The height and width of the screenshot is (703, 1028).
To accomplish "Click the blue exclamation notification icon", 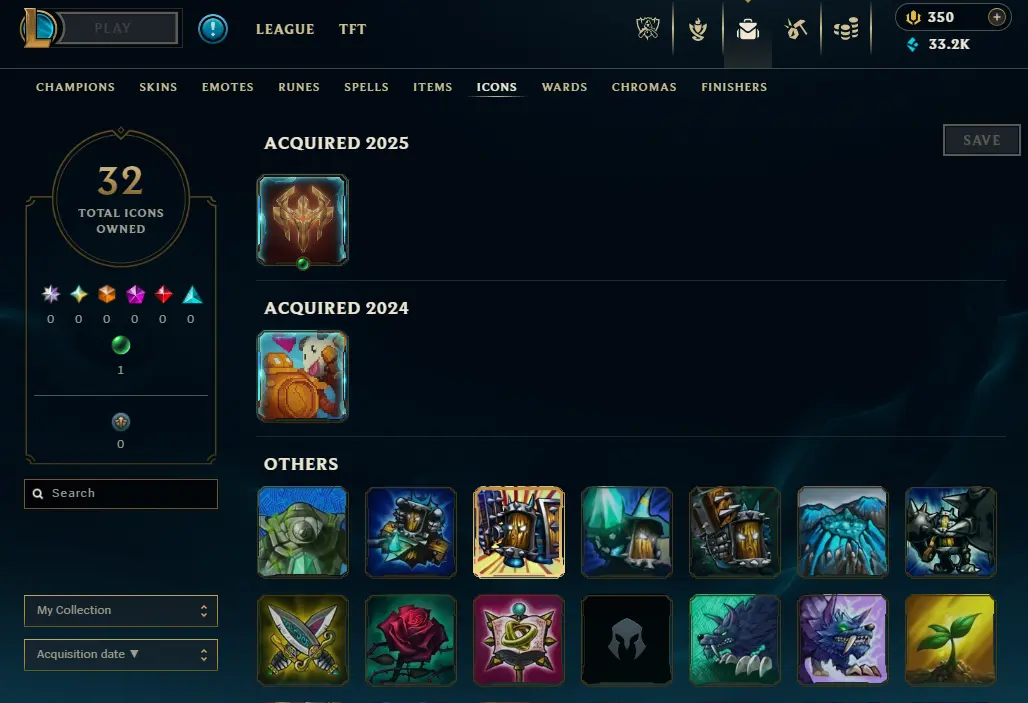I will [212, 29].
